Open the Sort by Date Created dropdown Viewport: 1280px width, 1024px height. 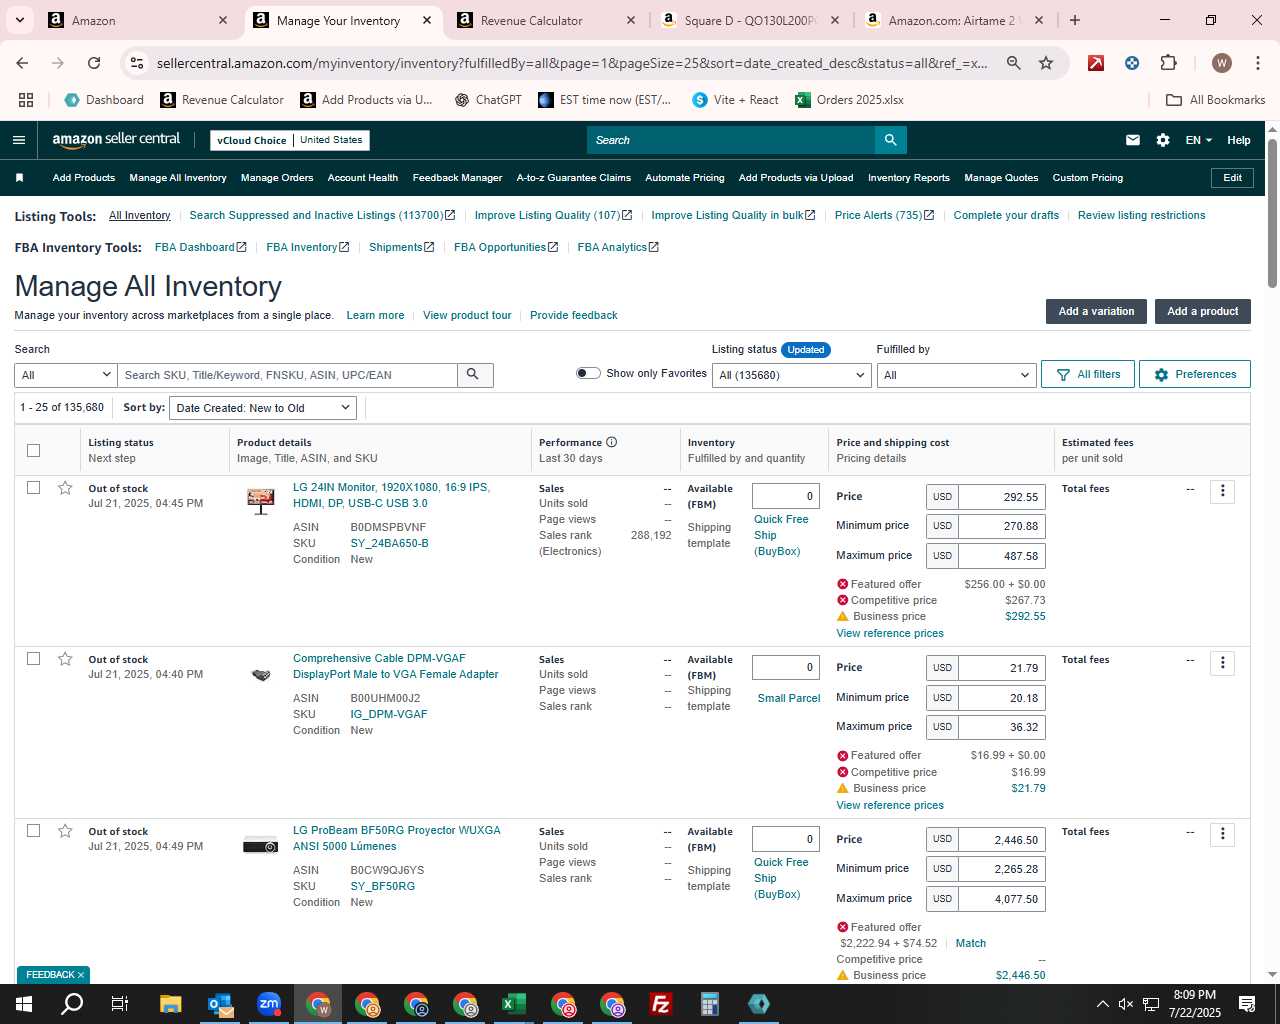[x=263, y=408]
